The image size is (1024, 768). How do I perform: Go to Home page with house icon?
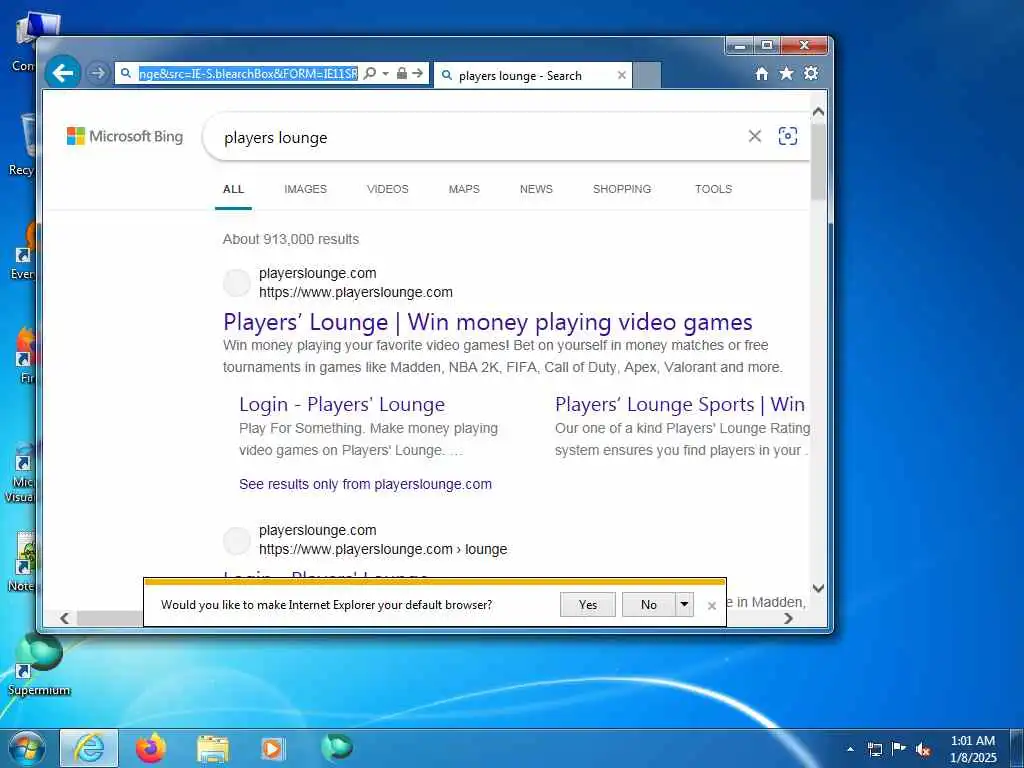point(761,74)
